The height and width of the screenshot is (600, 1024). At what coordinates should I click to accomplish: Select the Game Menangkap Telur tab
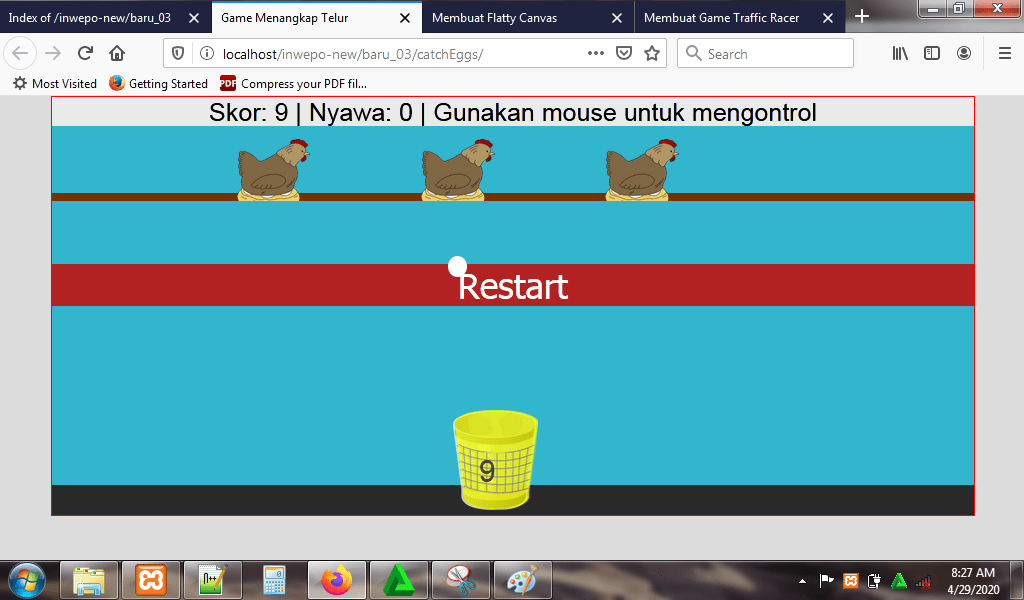(x=285, y=18)
